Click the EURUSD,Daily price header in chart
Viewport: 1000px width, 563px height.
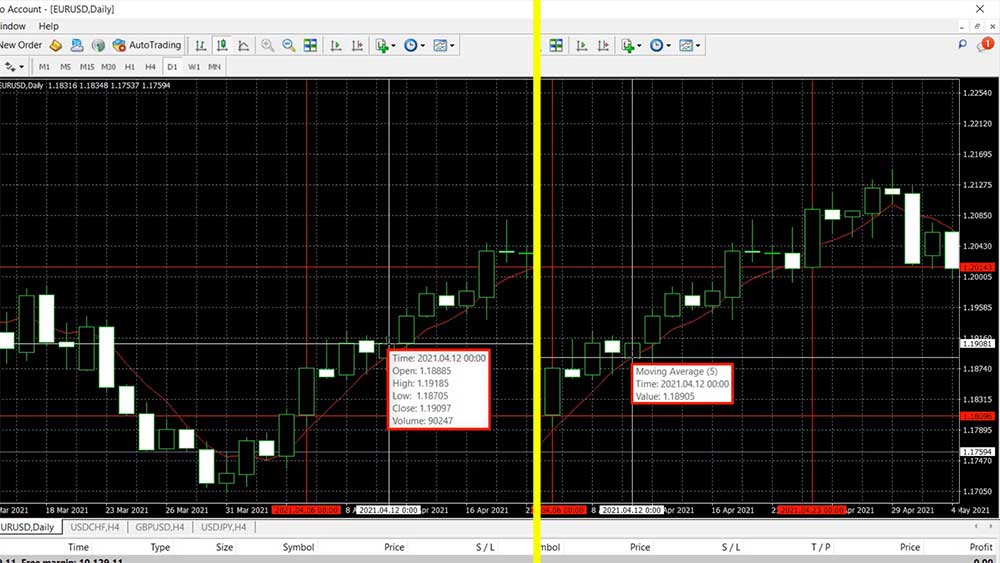click(x=85, y=85)
